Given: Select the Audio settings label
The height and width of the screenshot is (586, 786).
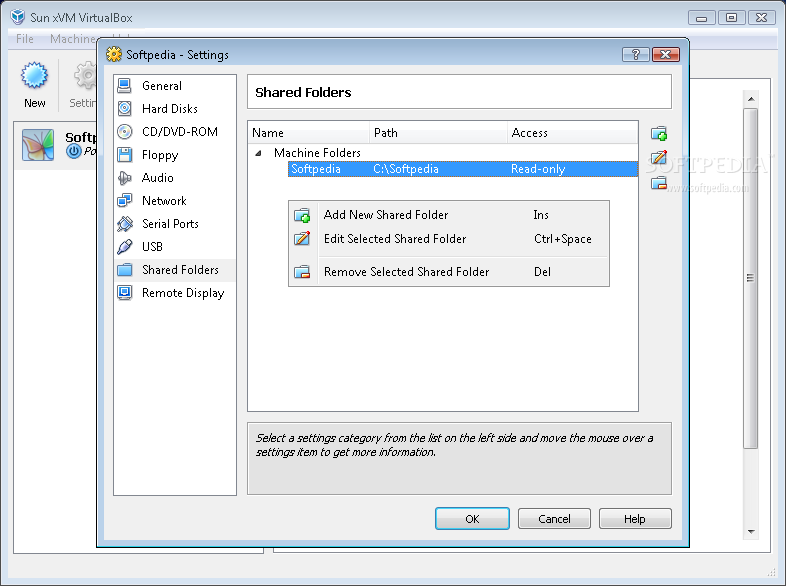Looking at the screenshot, I should pyautogui.click(x=158, y=178).
